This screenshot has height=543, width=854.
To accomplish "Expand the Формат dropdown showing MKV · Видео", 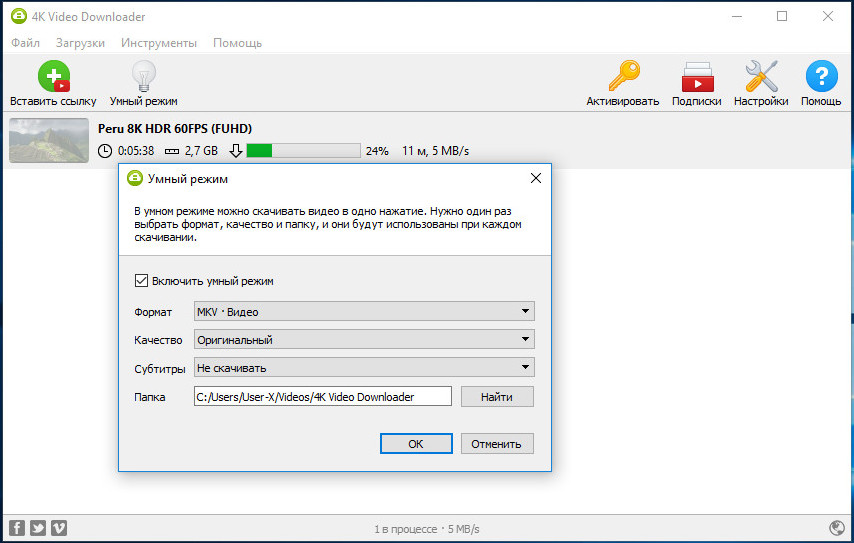I will [x=364, y=312].
